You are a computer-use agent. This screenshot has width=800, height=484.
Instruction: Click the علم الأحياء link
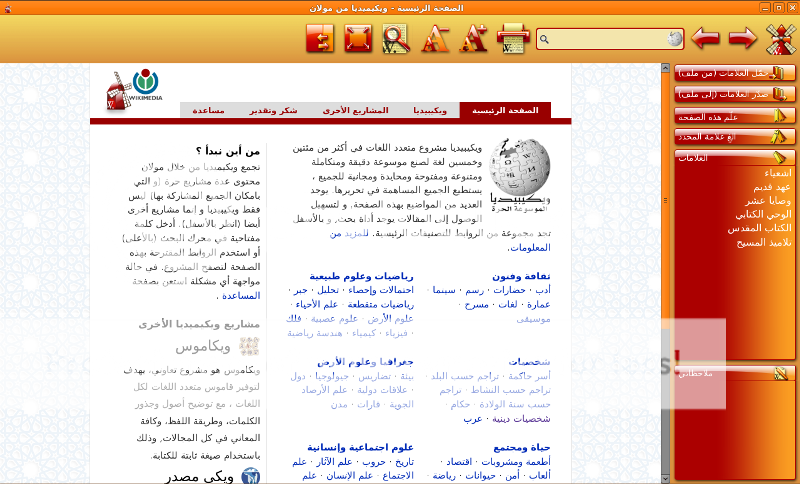click(317, 304)
